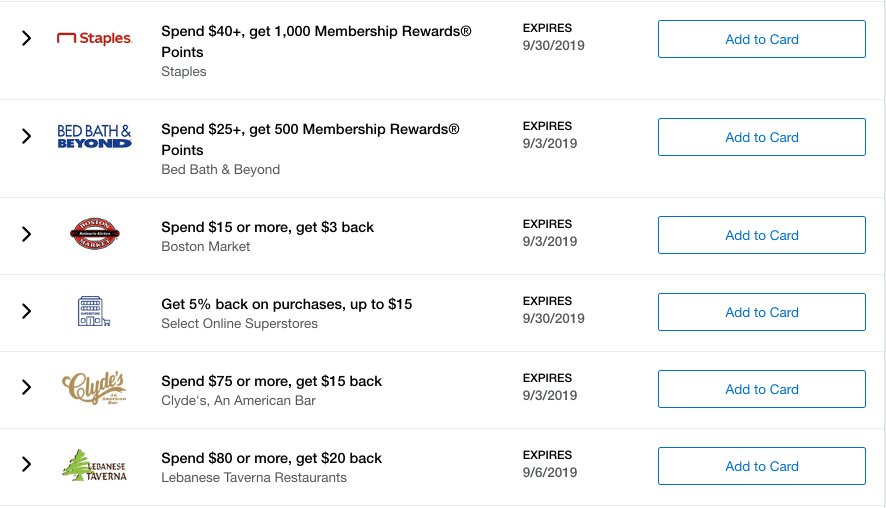The image size is (886, 508).
Task: Click the Clyde's restaurant logo
Action: click(x=94, y=388)
